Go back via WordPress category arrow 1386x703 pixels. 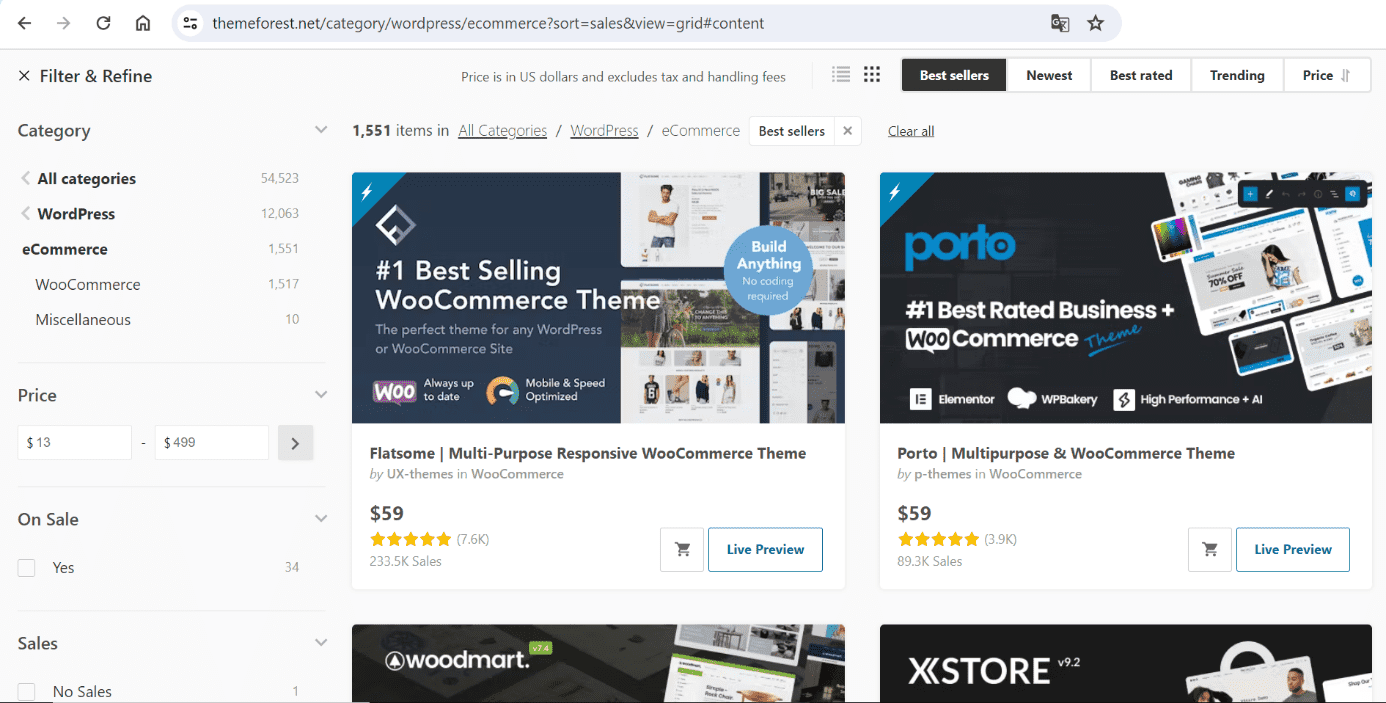coord(25,214)
